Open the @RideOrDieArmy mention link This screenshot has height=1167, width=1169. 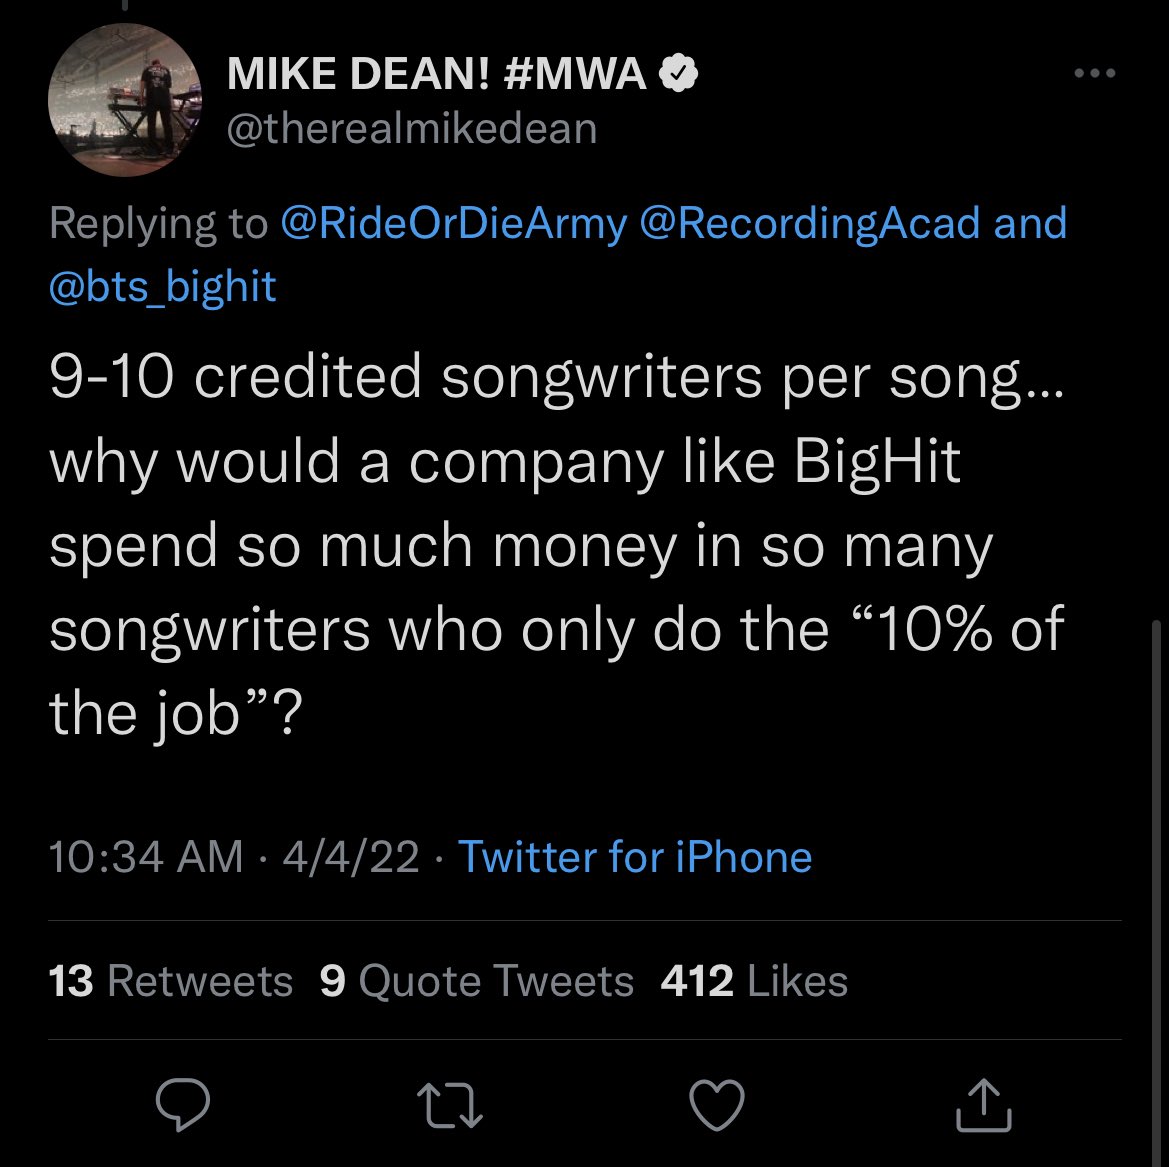(x=454, y=223)
